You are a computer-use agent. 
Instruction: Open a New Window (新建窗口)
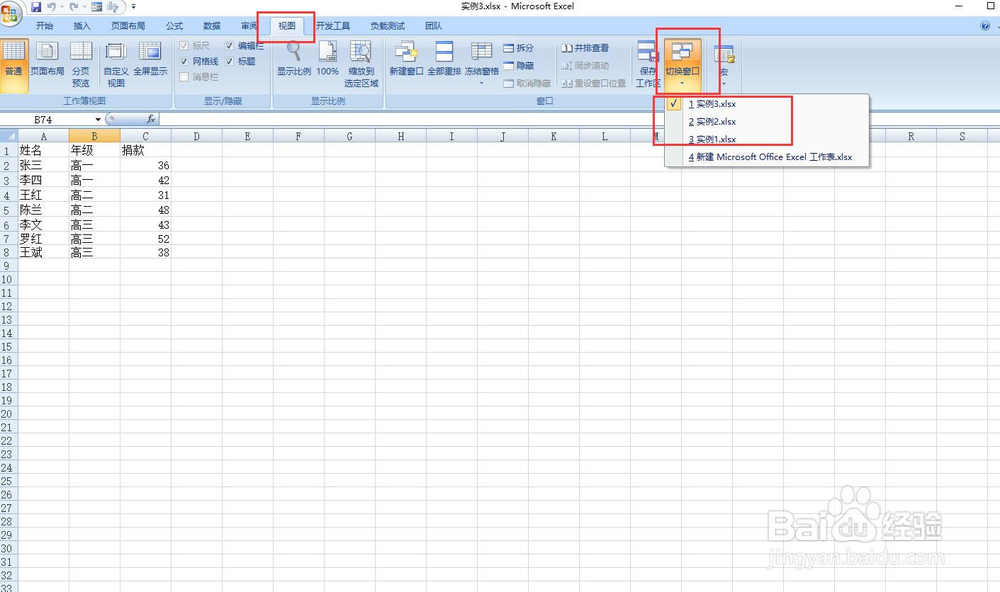[406, 59]
